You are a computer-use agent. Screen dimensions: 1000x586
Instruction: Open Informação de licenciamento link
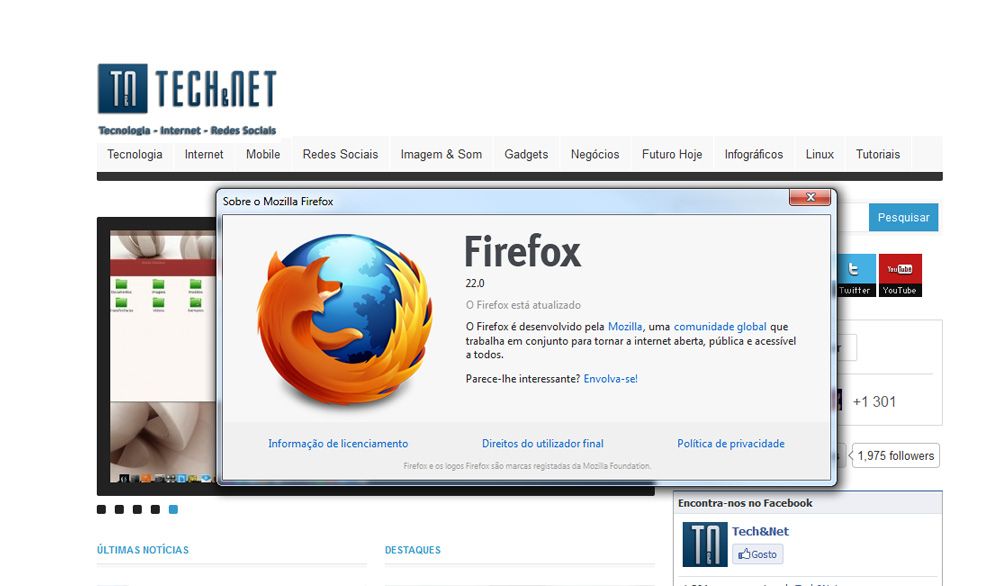(x=338, y=444)
